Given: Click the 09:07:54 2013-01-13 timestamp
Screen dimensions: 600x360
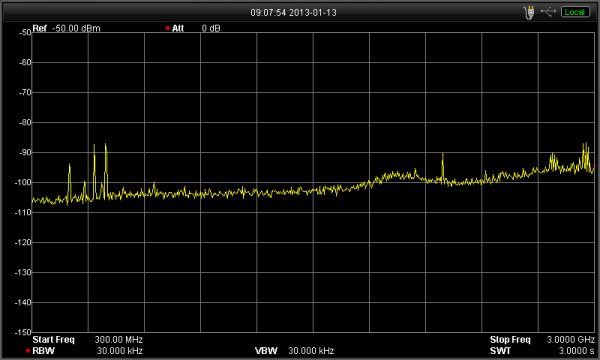Looking at the screenshot, I should click(293, 13).
